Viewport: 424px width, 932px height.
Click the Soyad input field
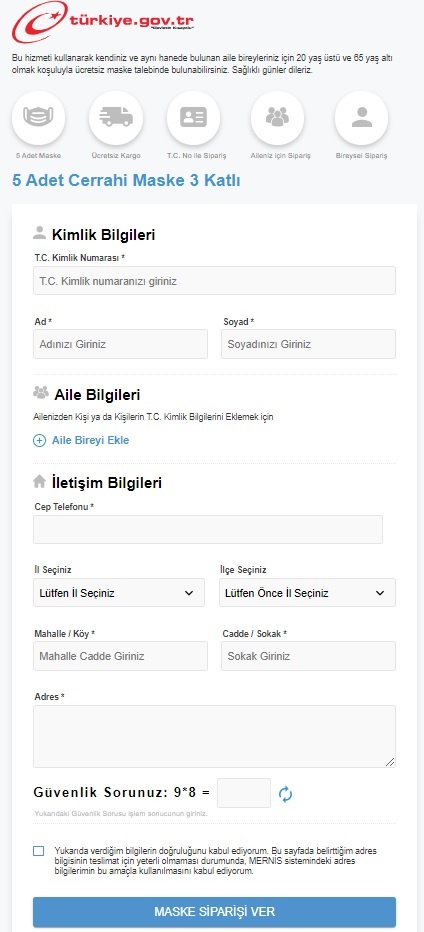(308, 344)
